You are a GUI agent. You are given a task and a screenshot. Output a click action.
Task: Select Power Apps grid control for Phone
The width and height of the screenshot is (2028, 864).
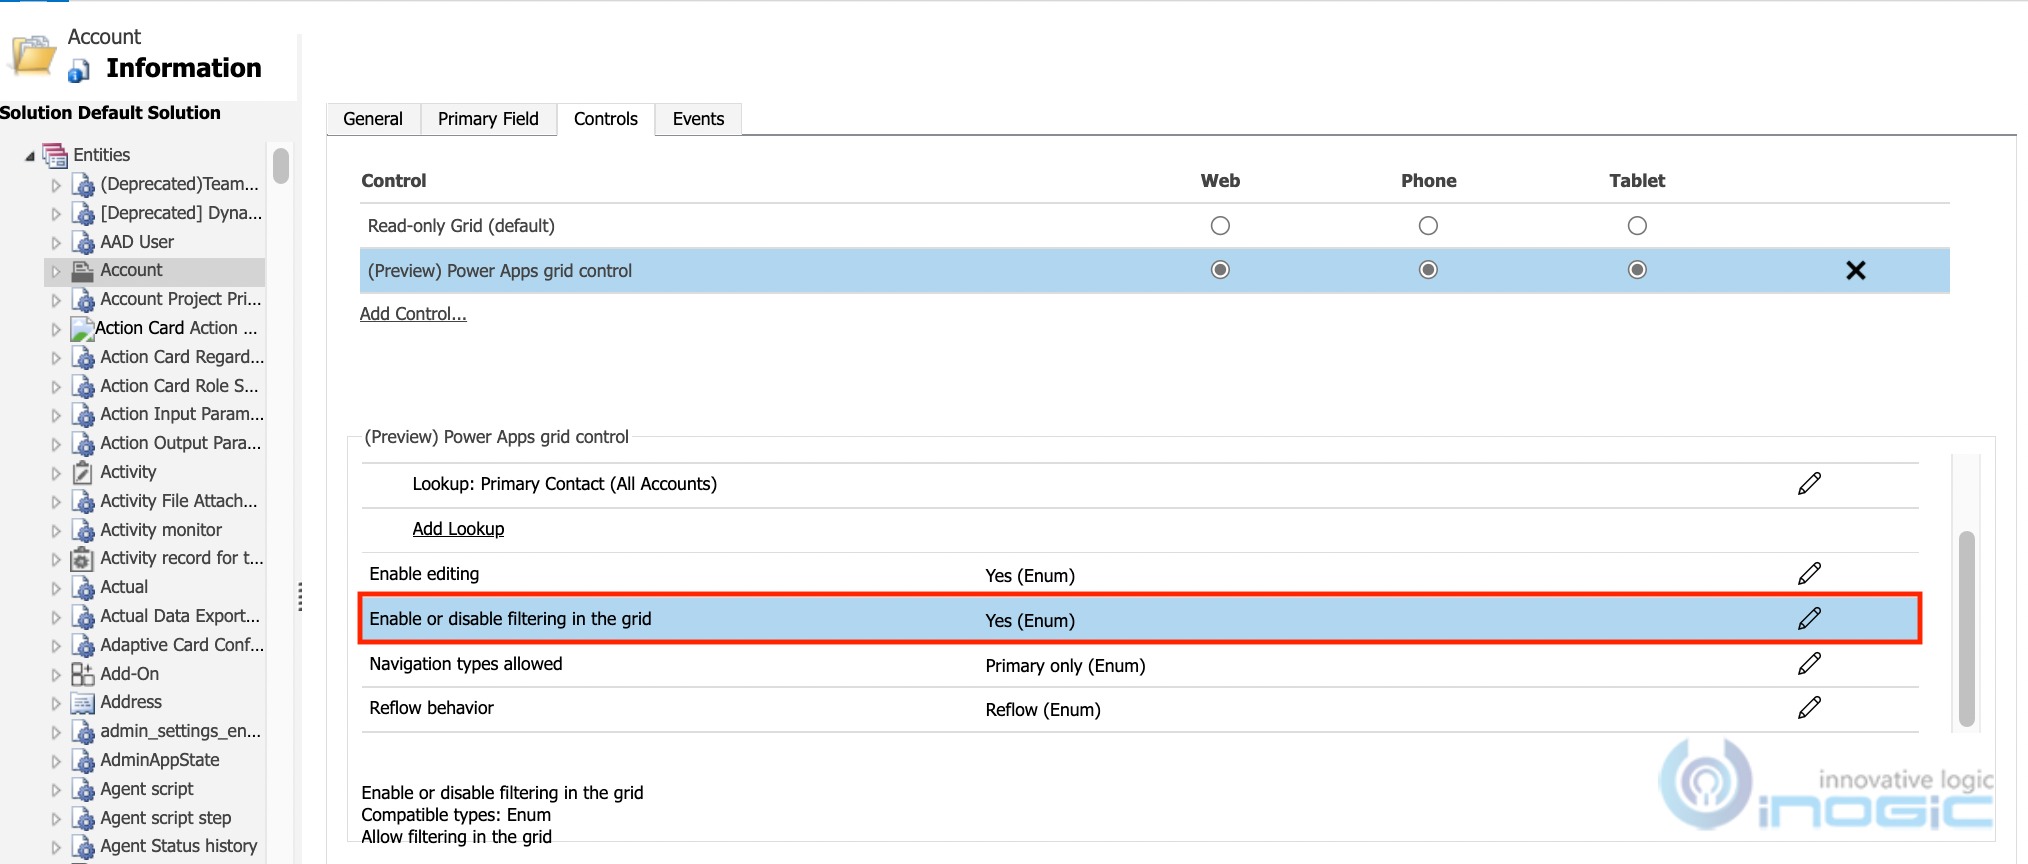tap(1428, 270)
